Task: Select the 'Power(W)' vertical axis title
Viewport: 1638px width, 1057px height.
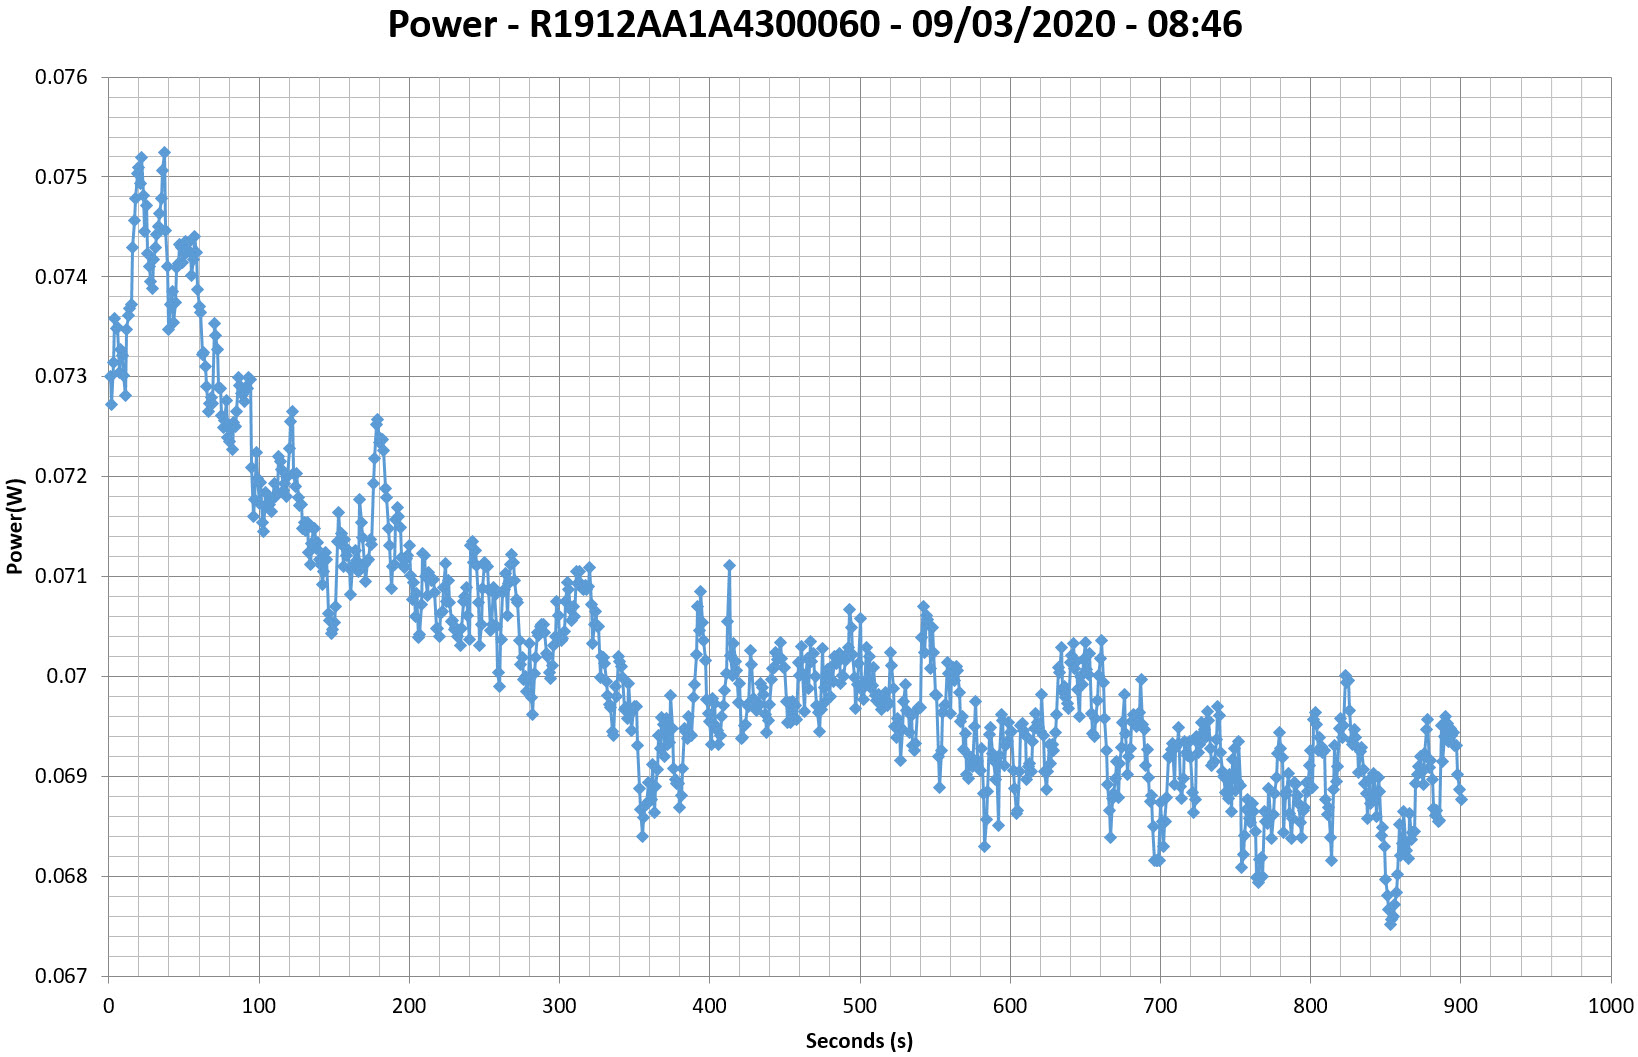Action: (x=15, y=526)
